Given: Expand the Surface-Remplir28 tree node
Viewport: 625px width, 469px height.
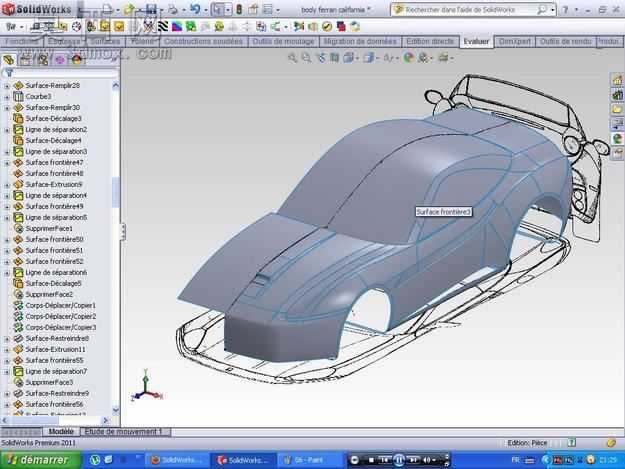Looking at the screenshot, I should [6, 86].
